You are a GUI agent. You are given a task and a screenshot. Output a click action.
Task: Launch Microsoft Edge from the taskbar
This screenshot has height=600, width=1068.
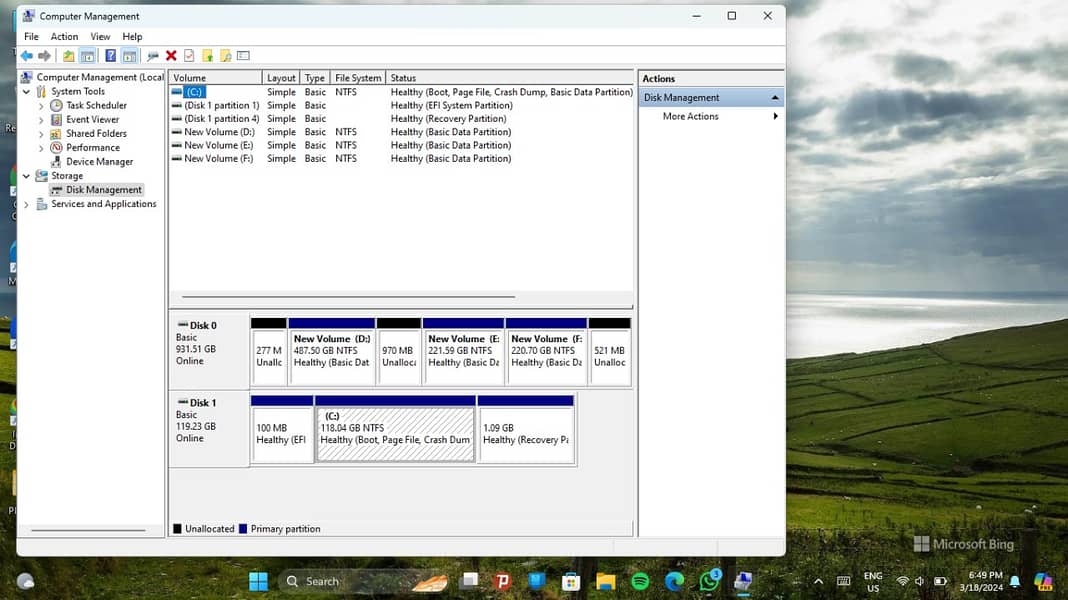point(675,581)
